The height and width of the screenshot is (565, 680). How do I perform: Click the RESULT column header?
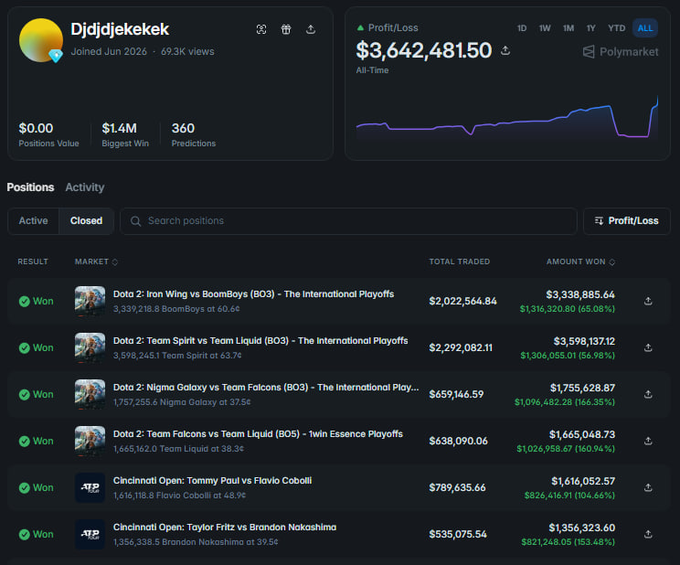coord(33,261)
